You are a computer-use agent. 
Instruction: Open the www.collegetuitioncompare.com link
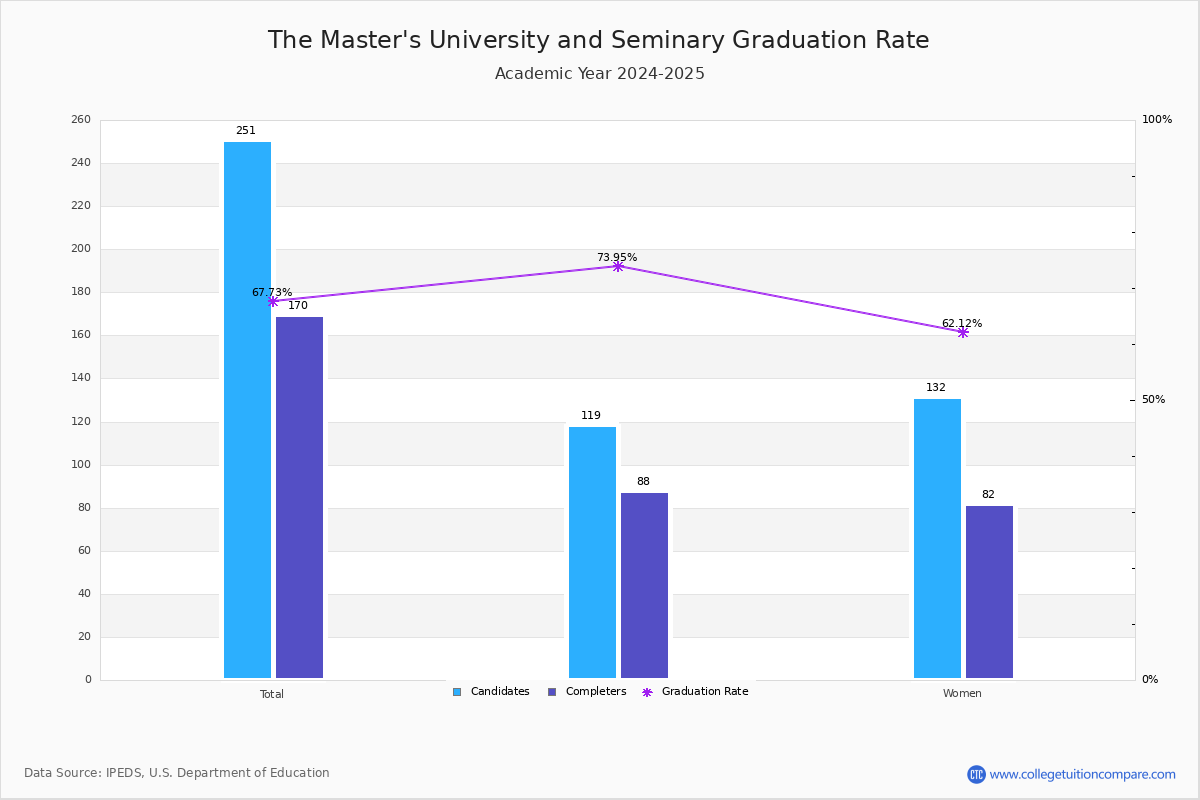(1083, 774)
